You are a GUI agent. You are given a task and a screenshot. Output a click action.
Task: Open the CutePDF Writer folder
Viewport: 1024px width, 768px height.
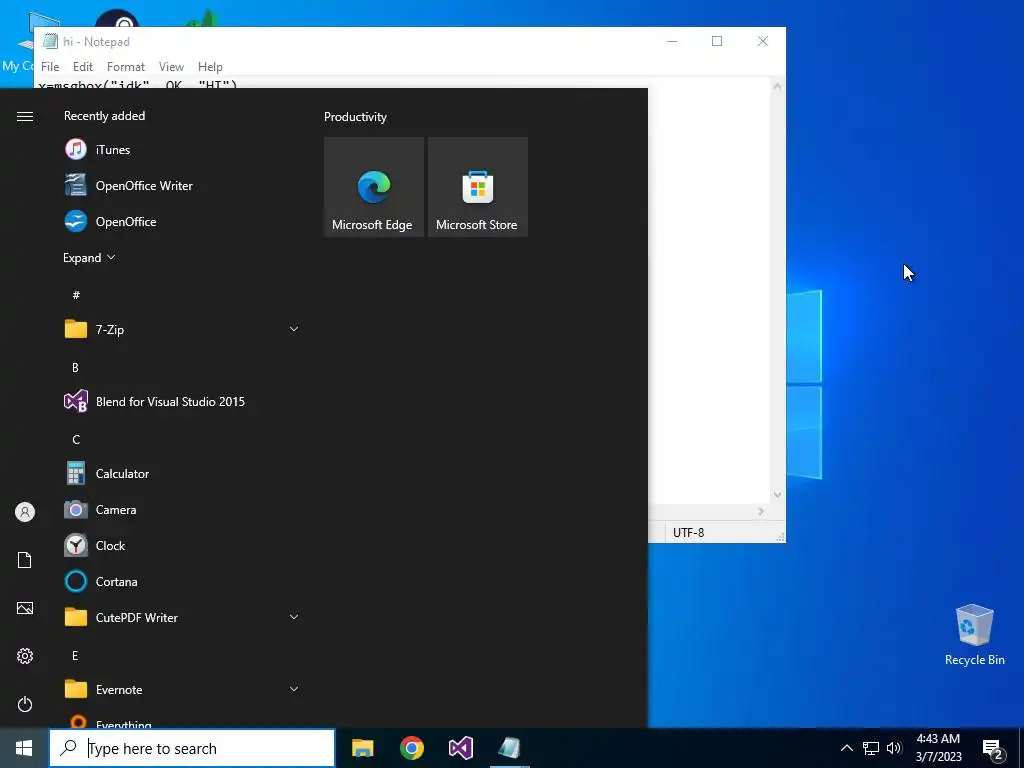tap(183, 617)
